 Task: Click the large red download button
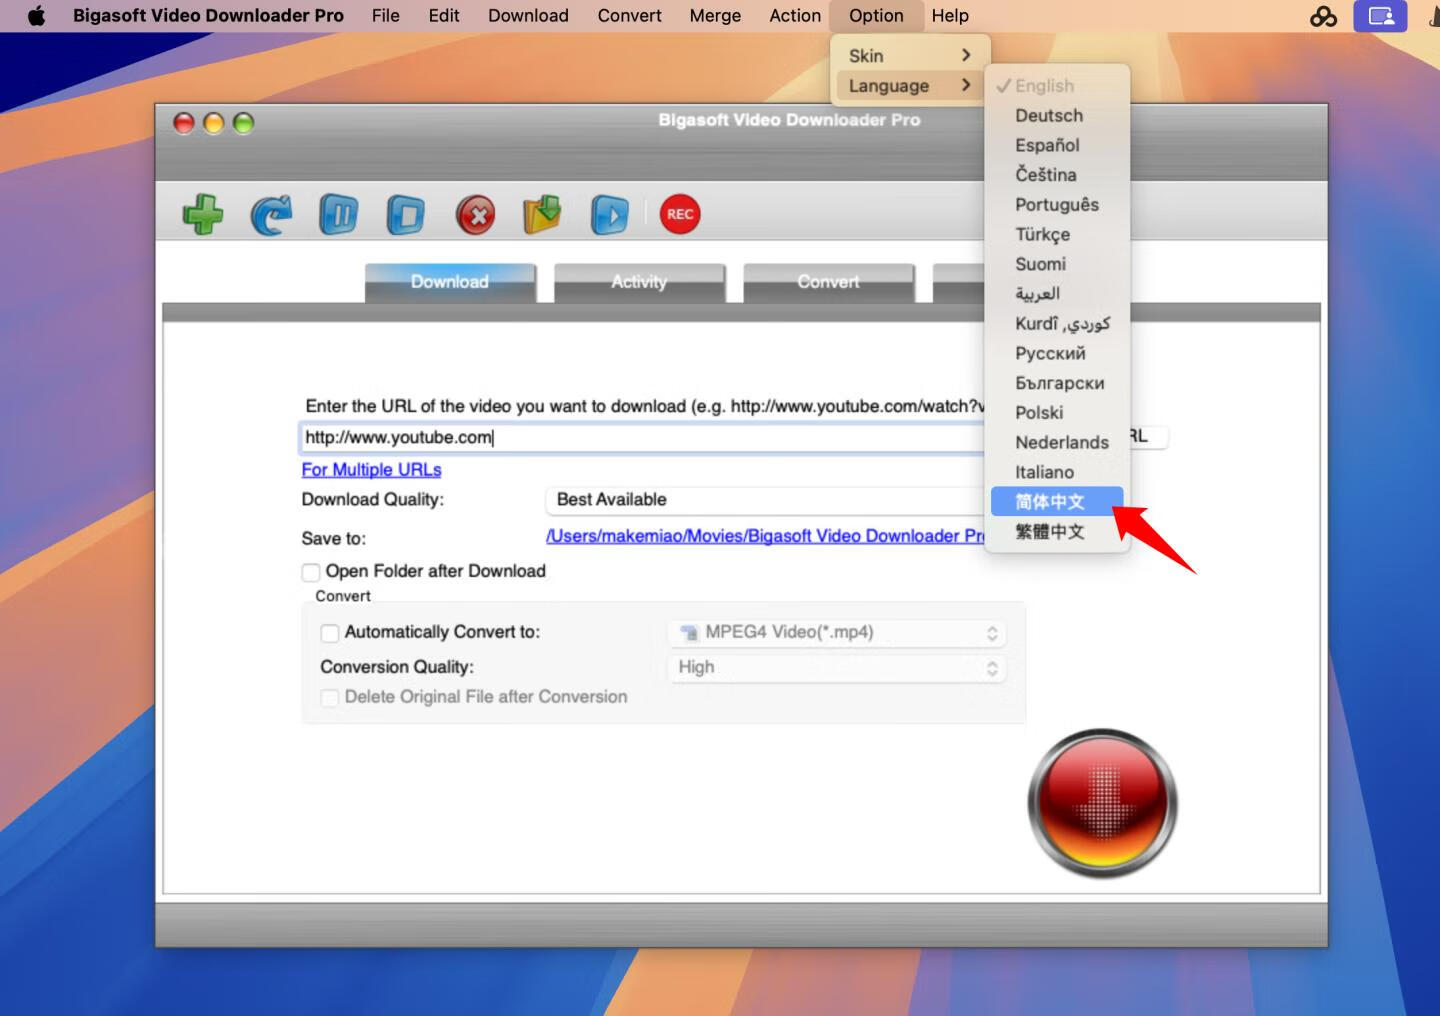[x=1103, y=803]
